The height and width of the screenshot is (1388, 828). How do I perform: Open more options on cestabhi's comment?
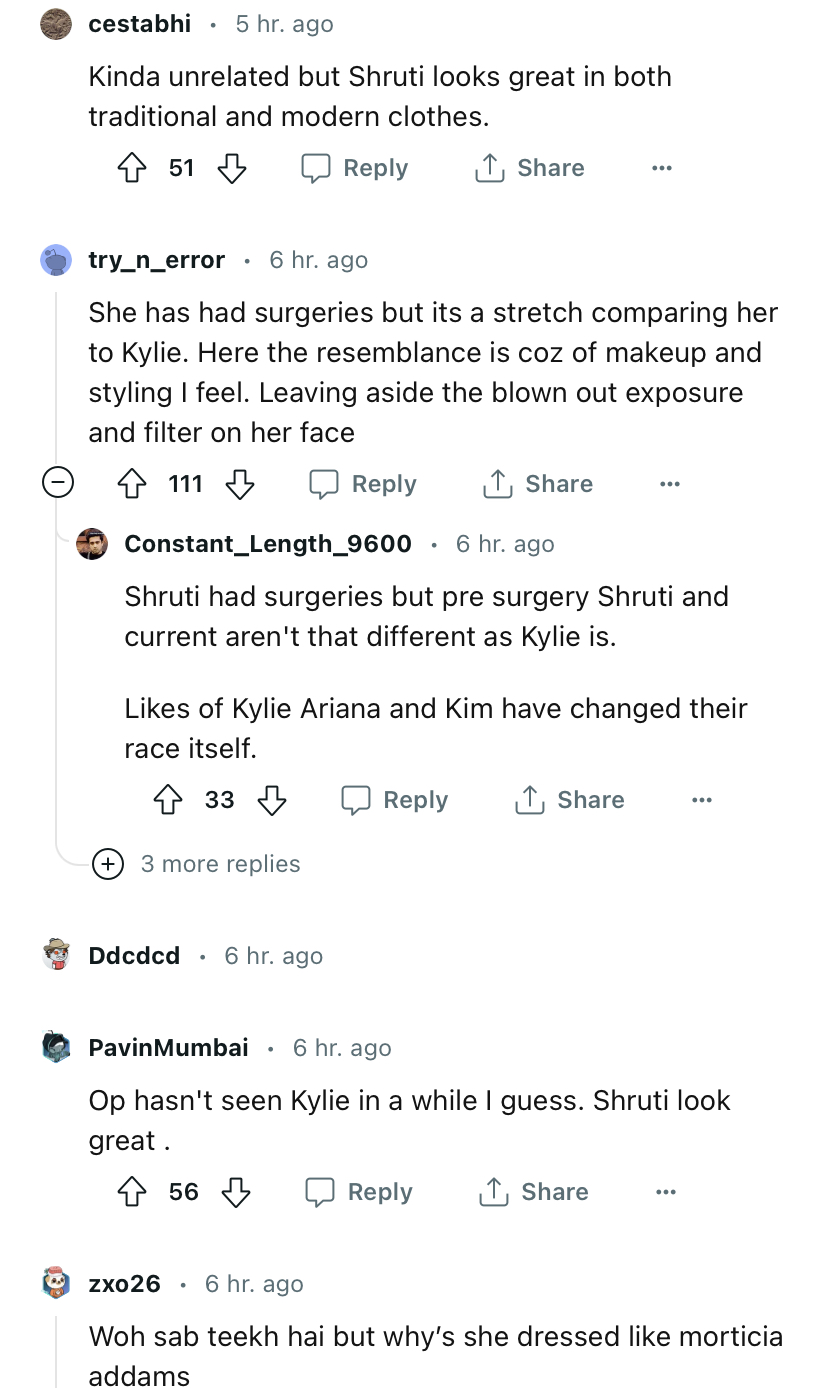(x=661, y=168)
